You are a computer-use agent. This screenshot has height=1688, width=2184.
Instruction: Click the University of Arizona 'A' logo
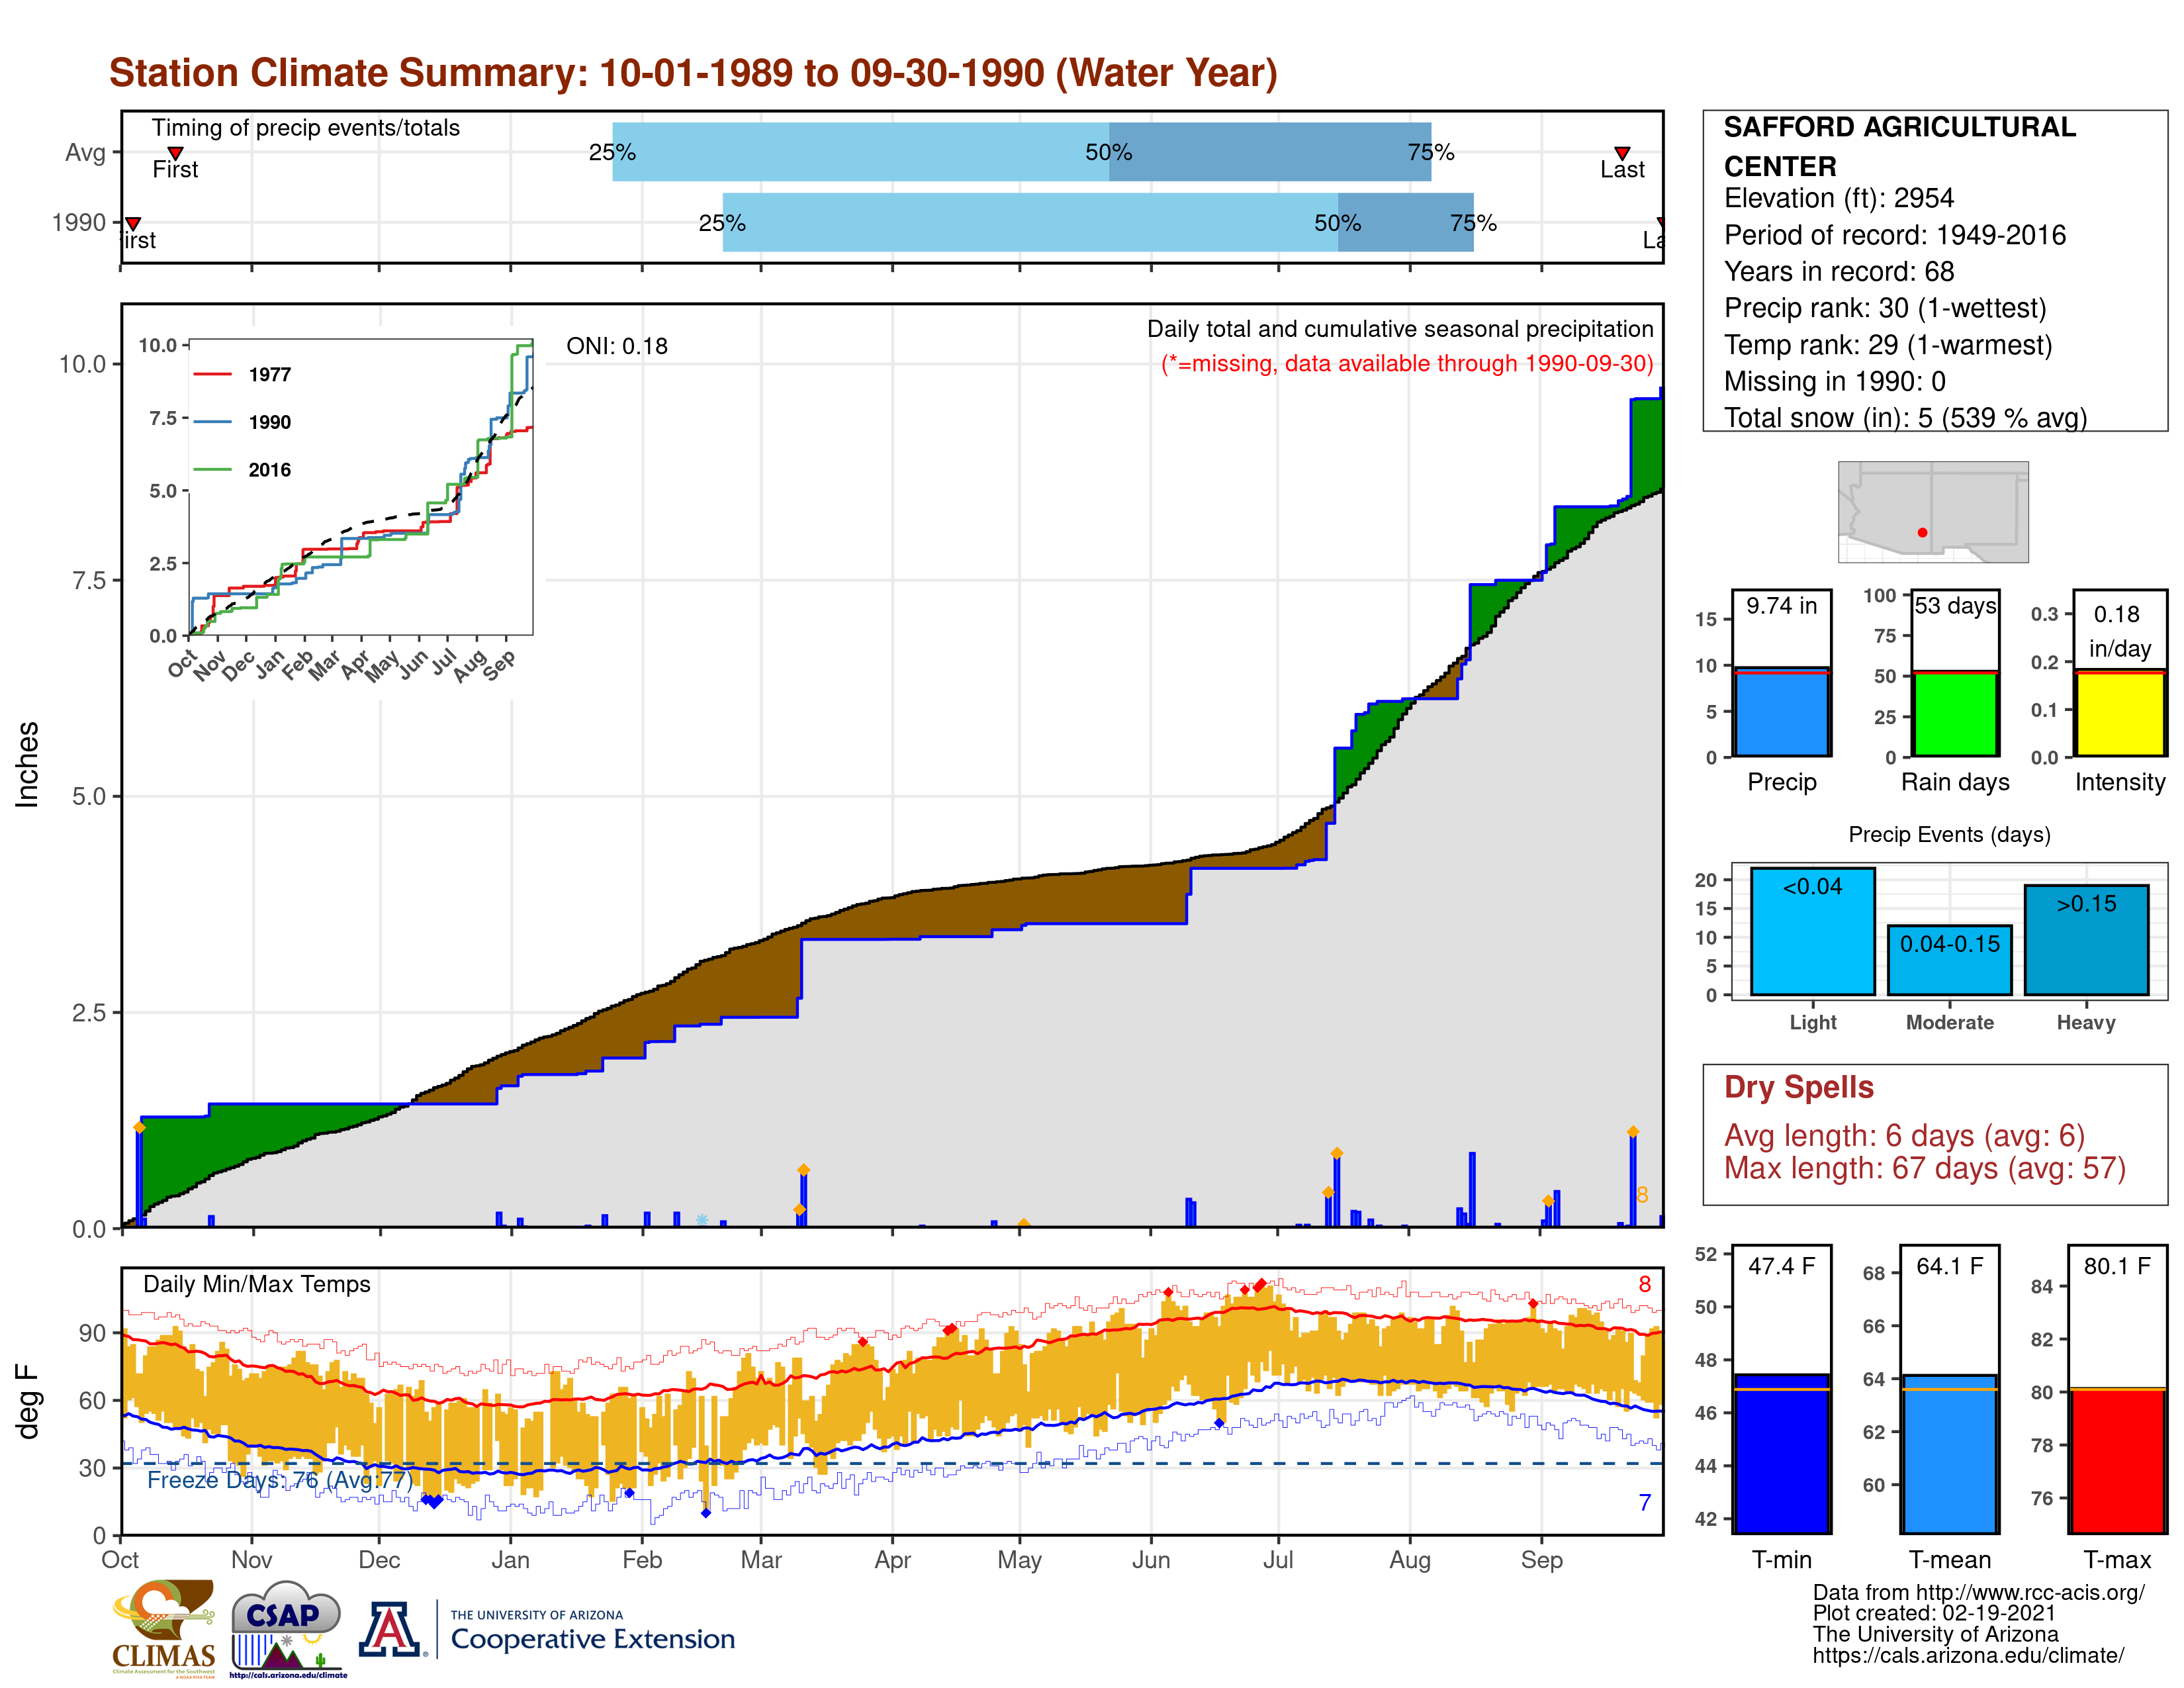[x=391, y=1629]
